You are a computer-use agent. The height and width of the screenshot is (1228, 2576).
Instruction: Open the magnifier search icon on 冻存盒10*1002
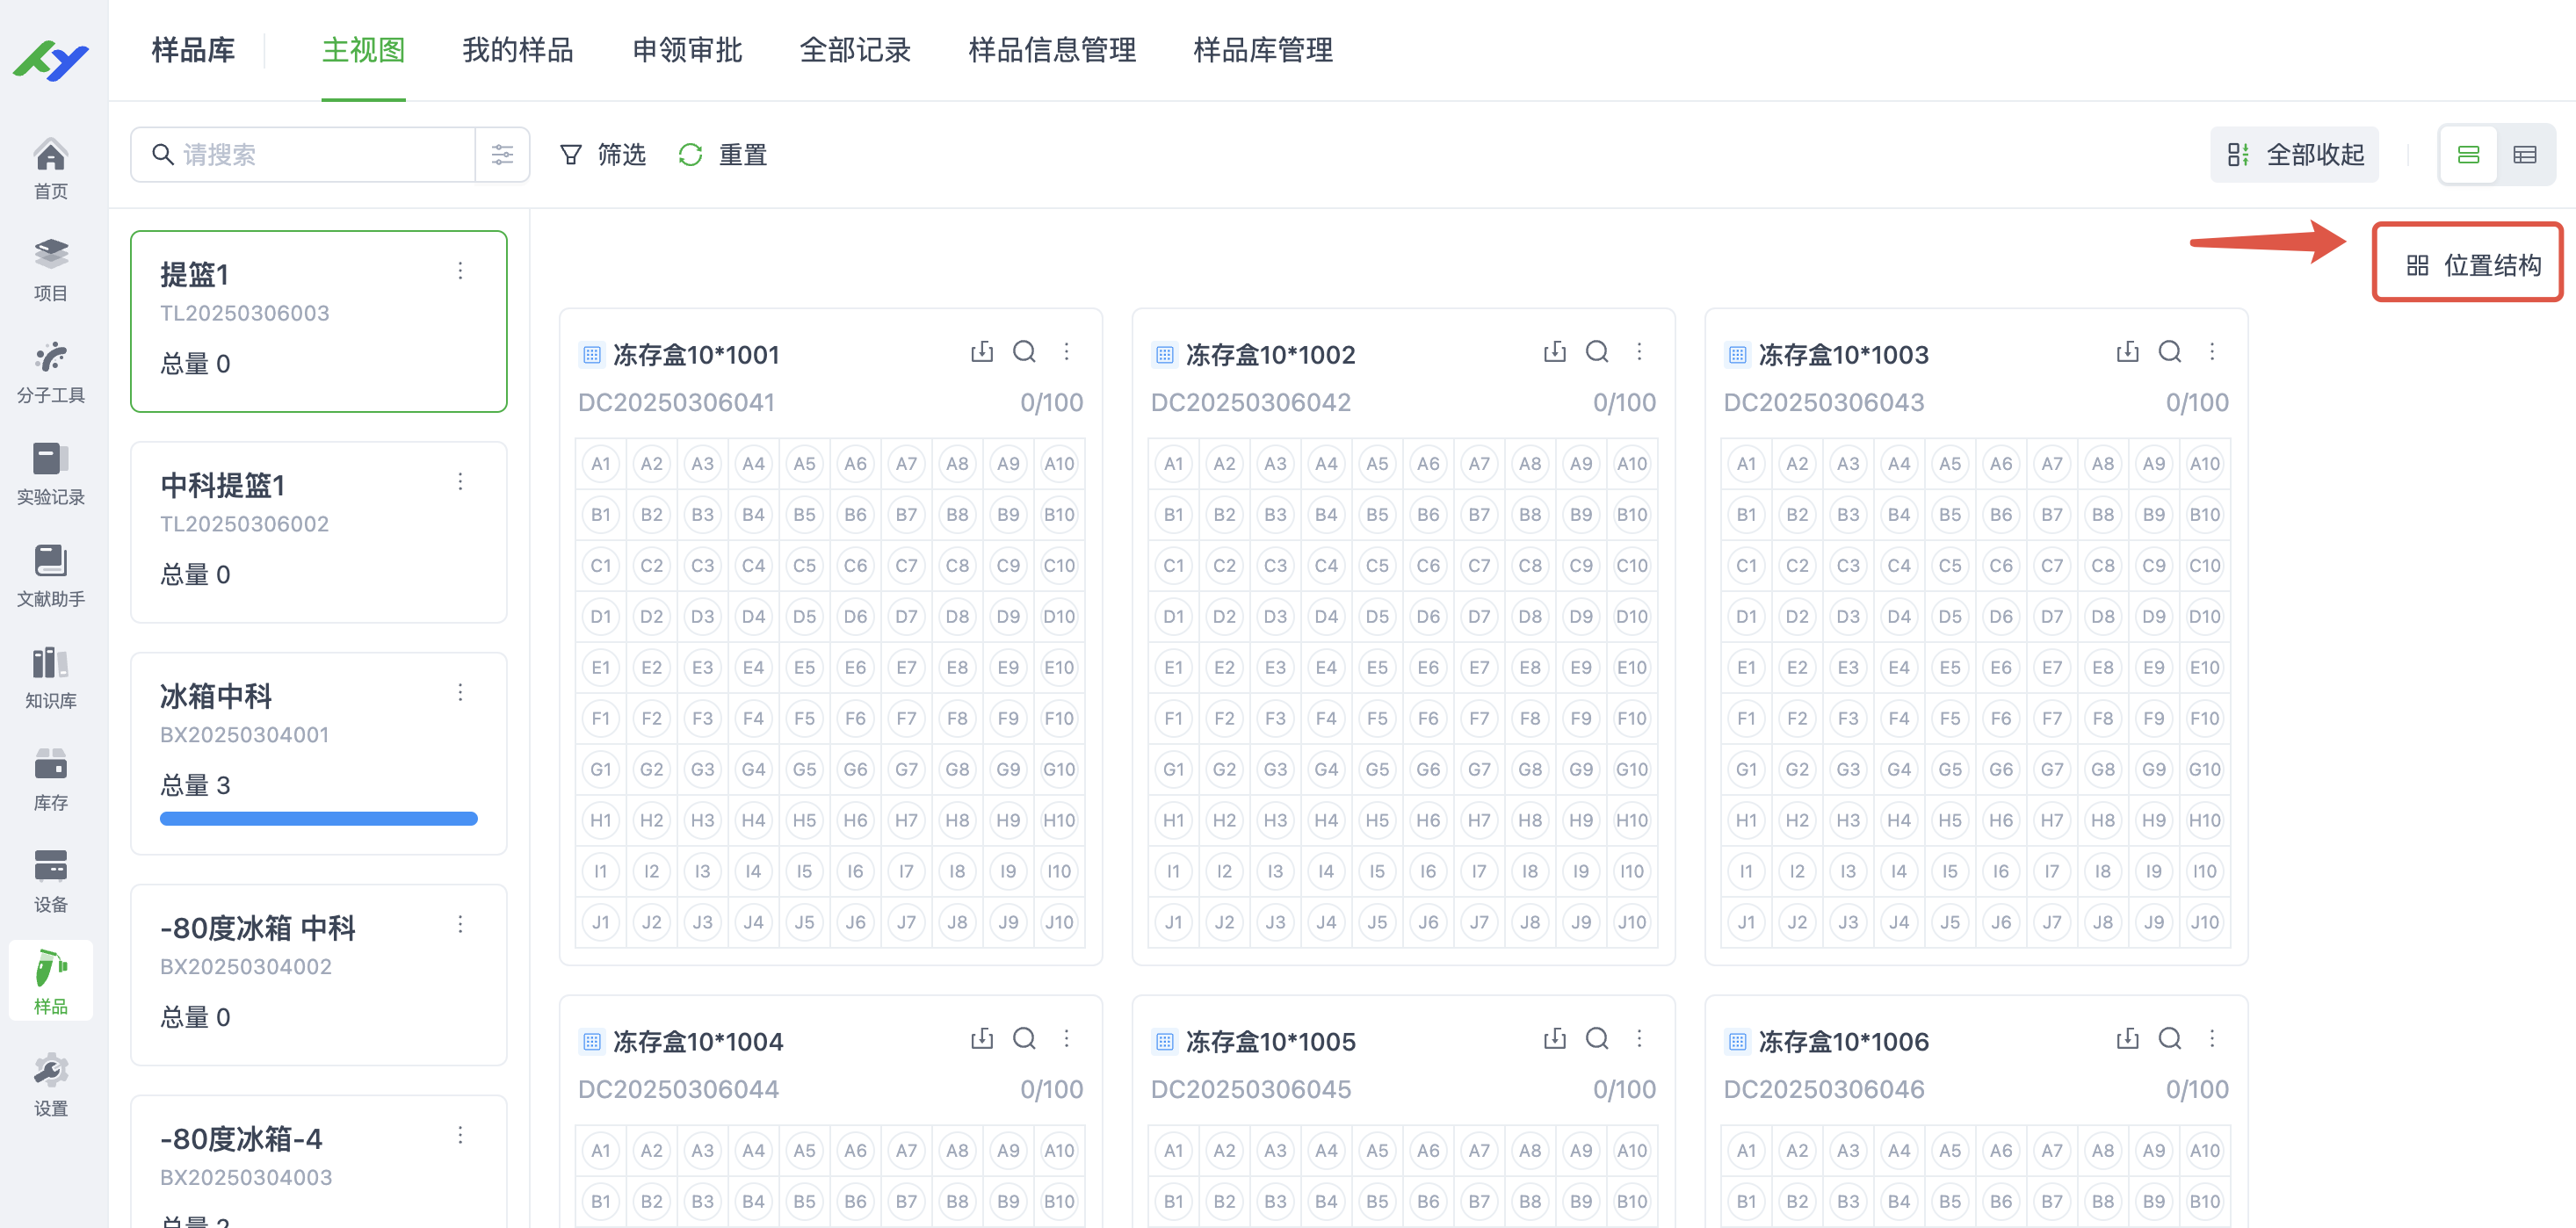[1596, 352]
